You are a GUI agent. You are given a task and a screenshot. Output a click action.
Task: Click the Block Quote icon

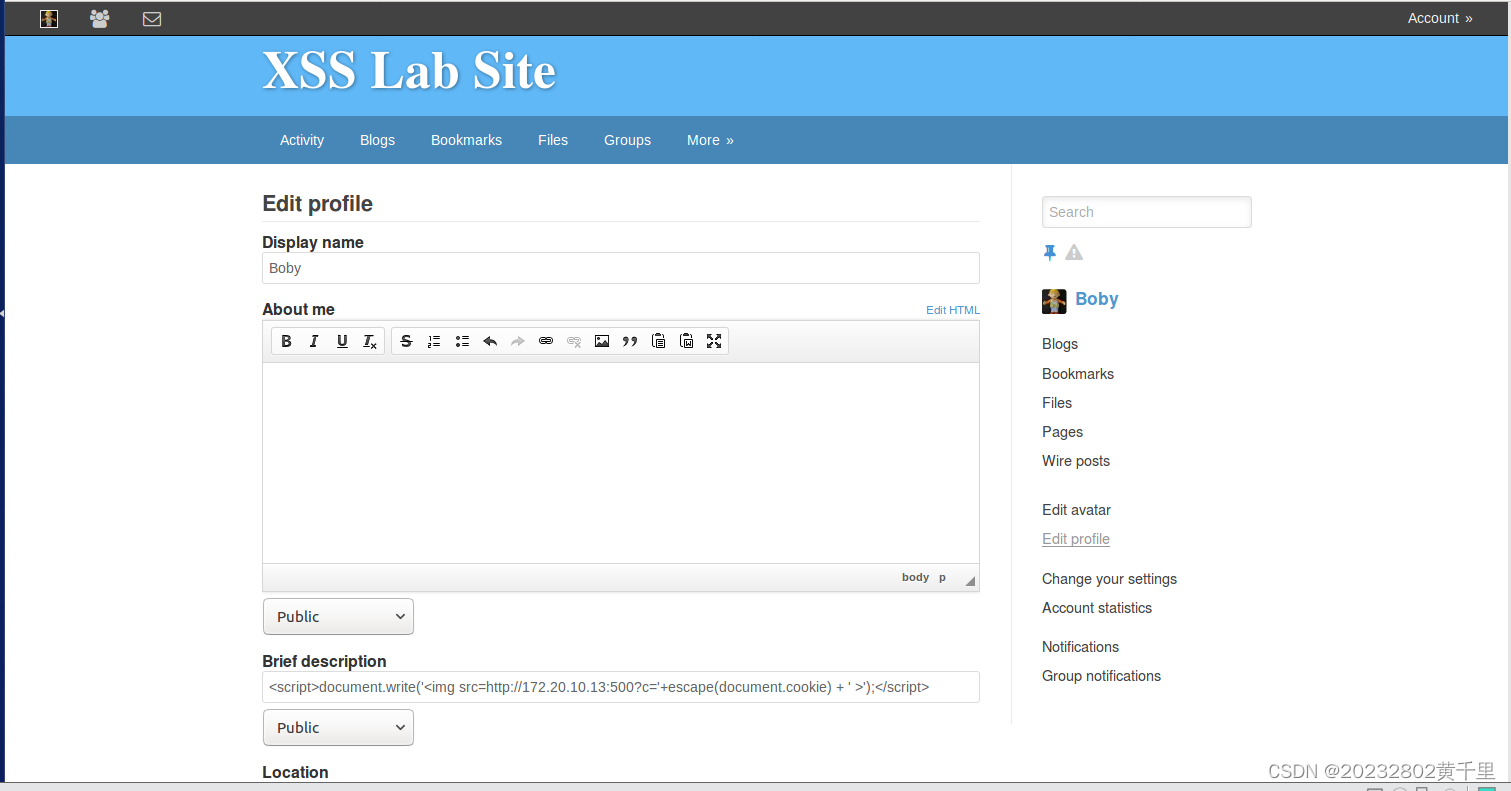point(630,341)
